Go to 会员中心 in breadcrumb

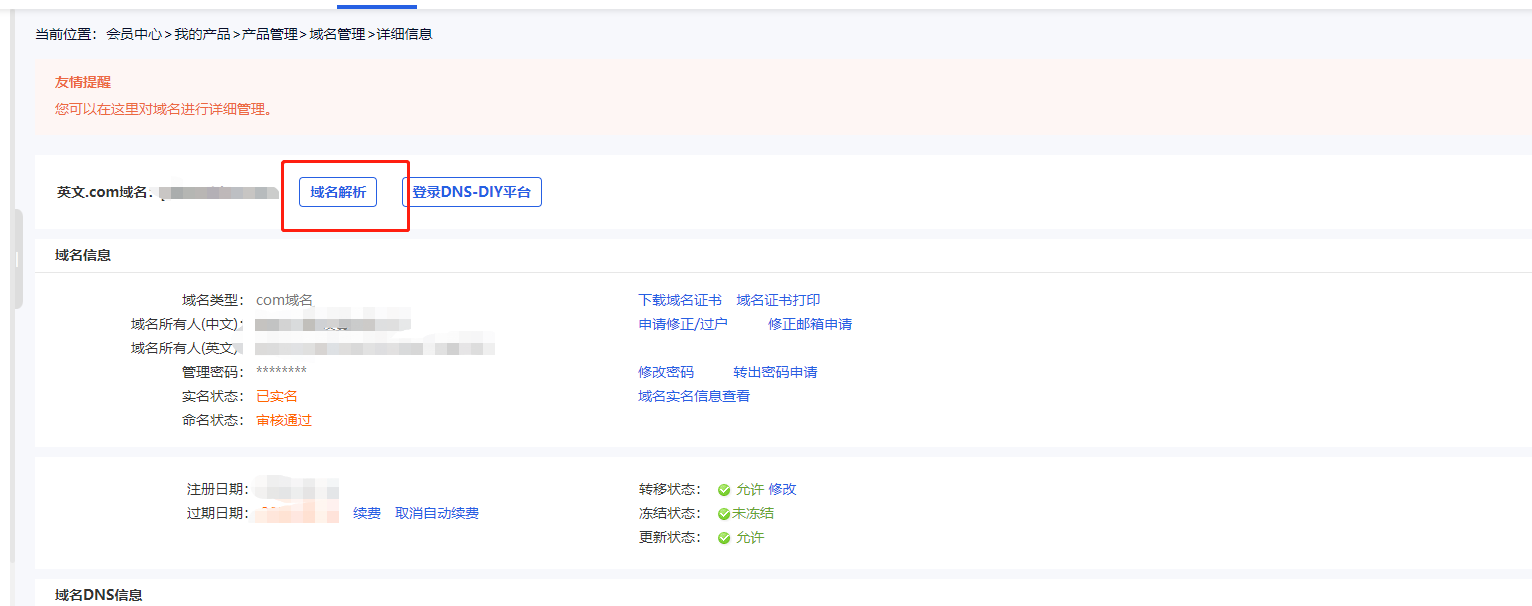134,34
